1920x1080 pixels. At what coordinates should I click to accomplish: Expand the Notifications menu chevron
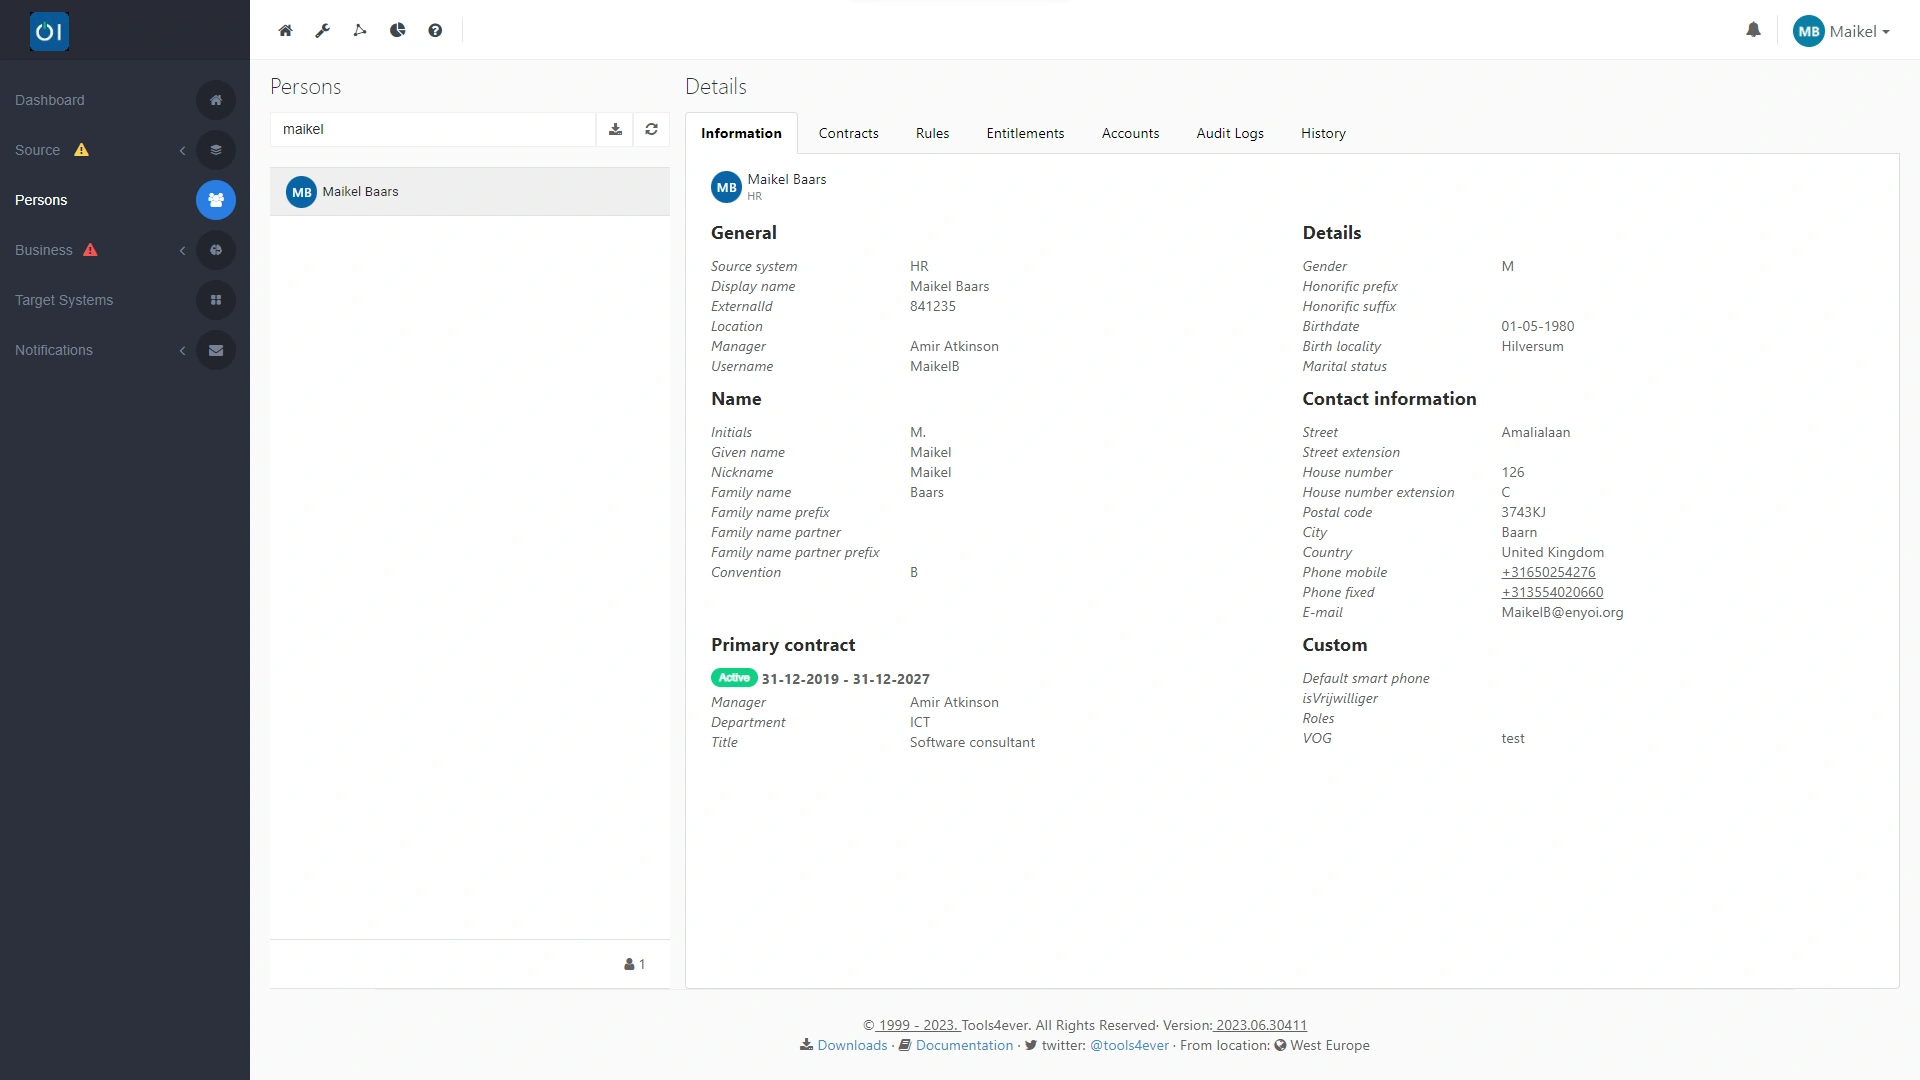click(x=182, y=350)
